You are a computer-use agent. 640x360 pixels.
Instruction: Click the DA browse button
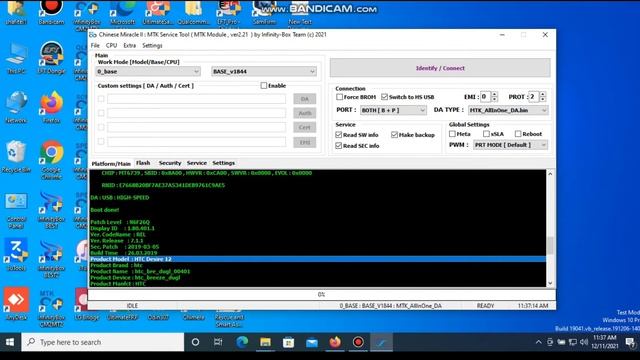(x=304, y=99)
